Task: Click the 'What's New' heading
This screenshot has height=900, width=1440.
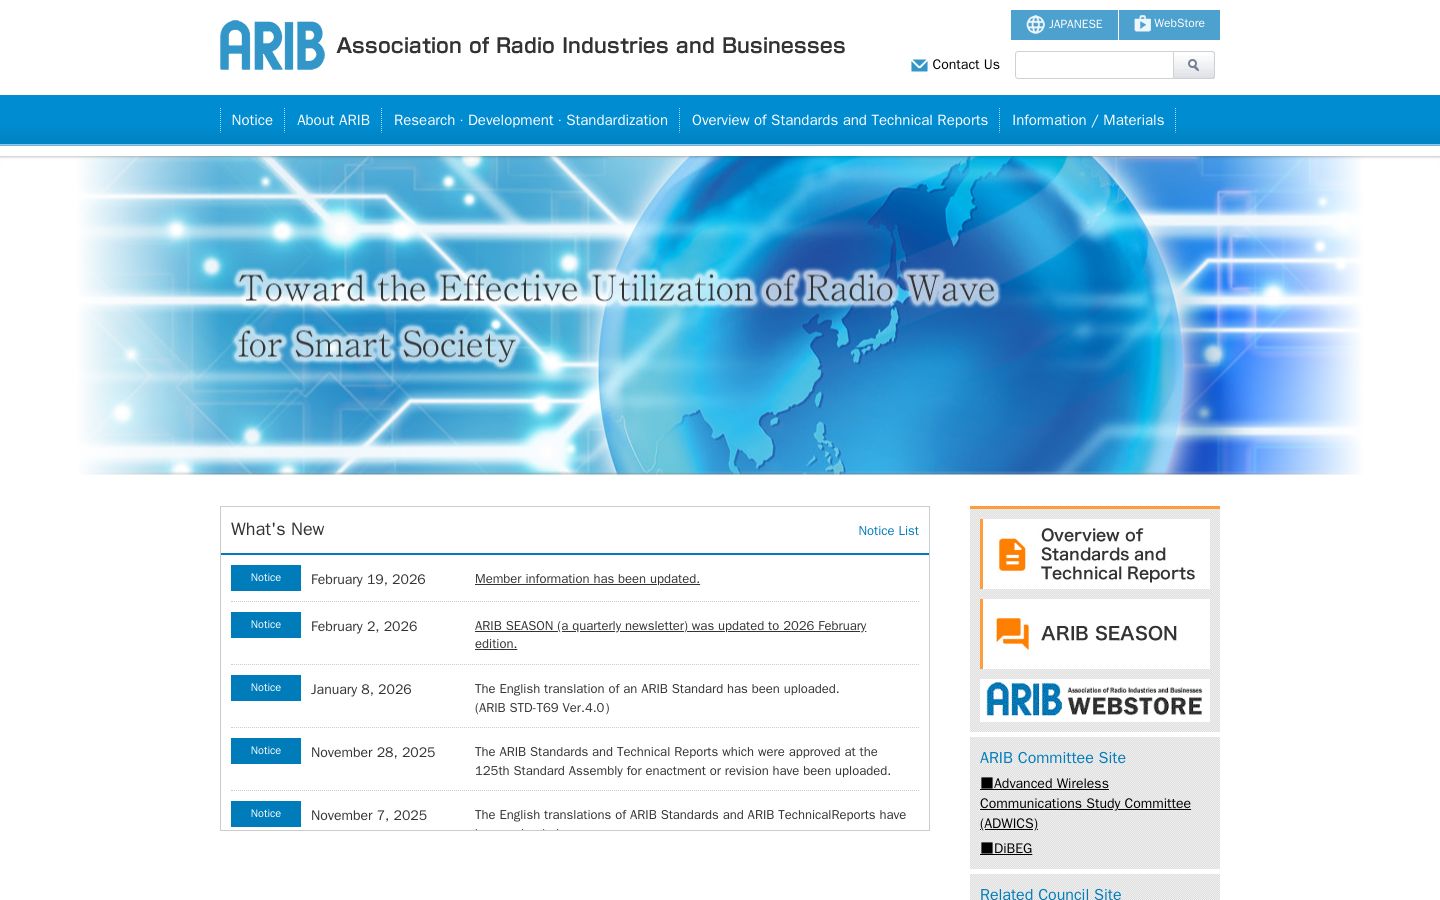Action: (x=278, y=529)
